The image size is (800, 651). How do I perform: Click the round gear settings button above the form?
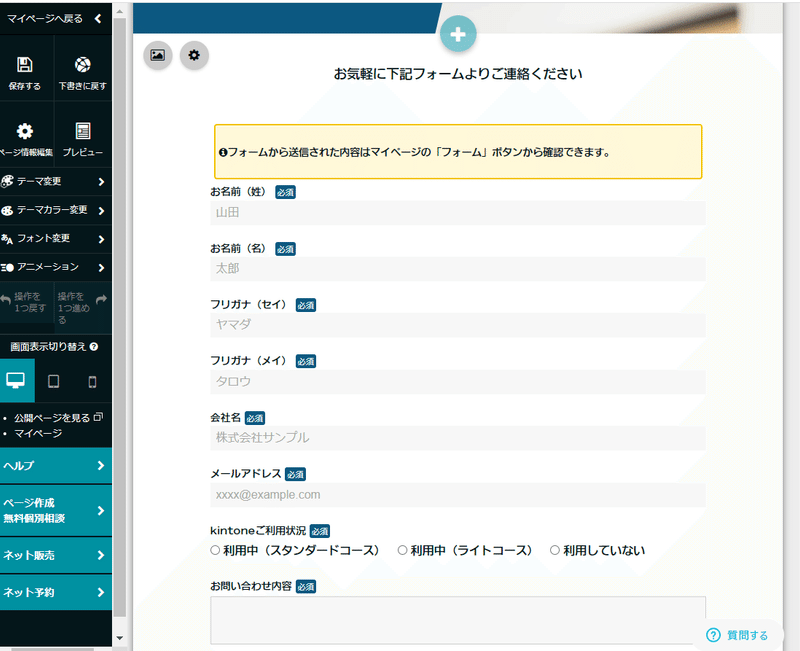tap(194, 55)
